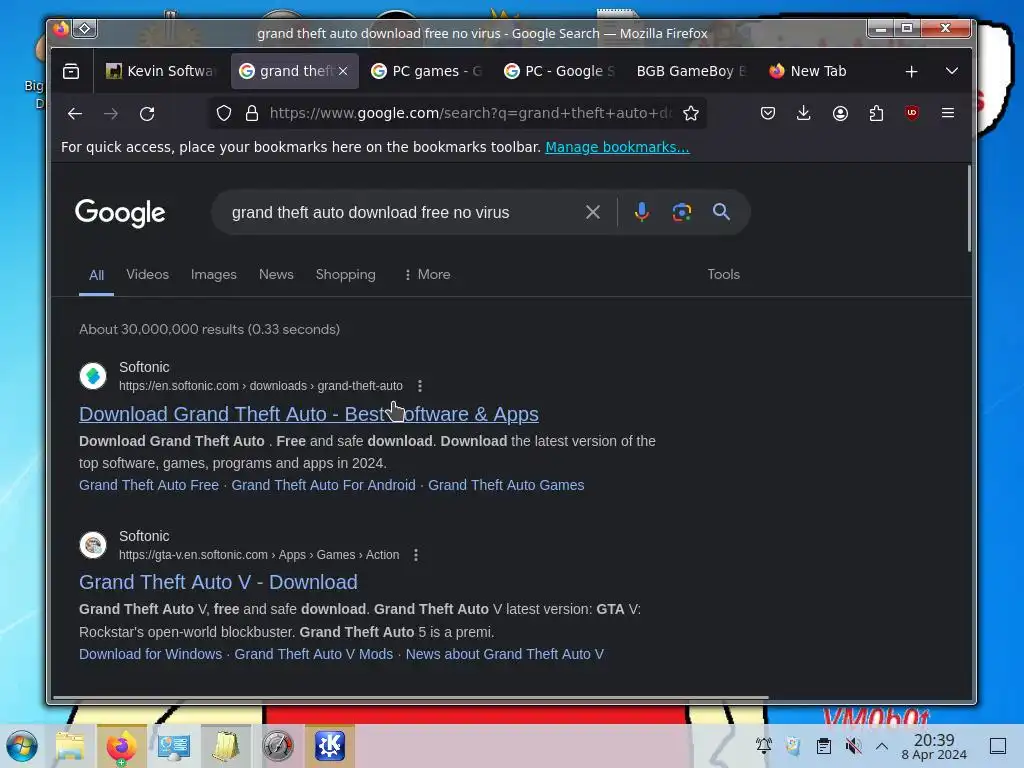Switch to PC games Google tab

(426, 71)
